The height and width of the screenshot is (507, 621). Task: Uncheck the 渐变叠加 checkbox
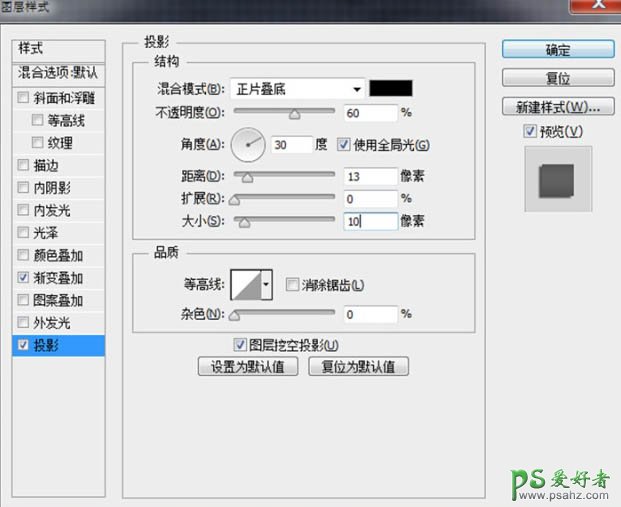click(24, 278)
